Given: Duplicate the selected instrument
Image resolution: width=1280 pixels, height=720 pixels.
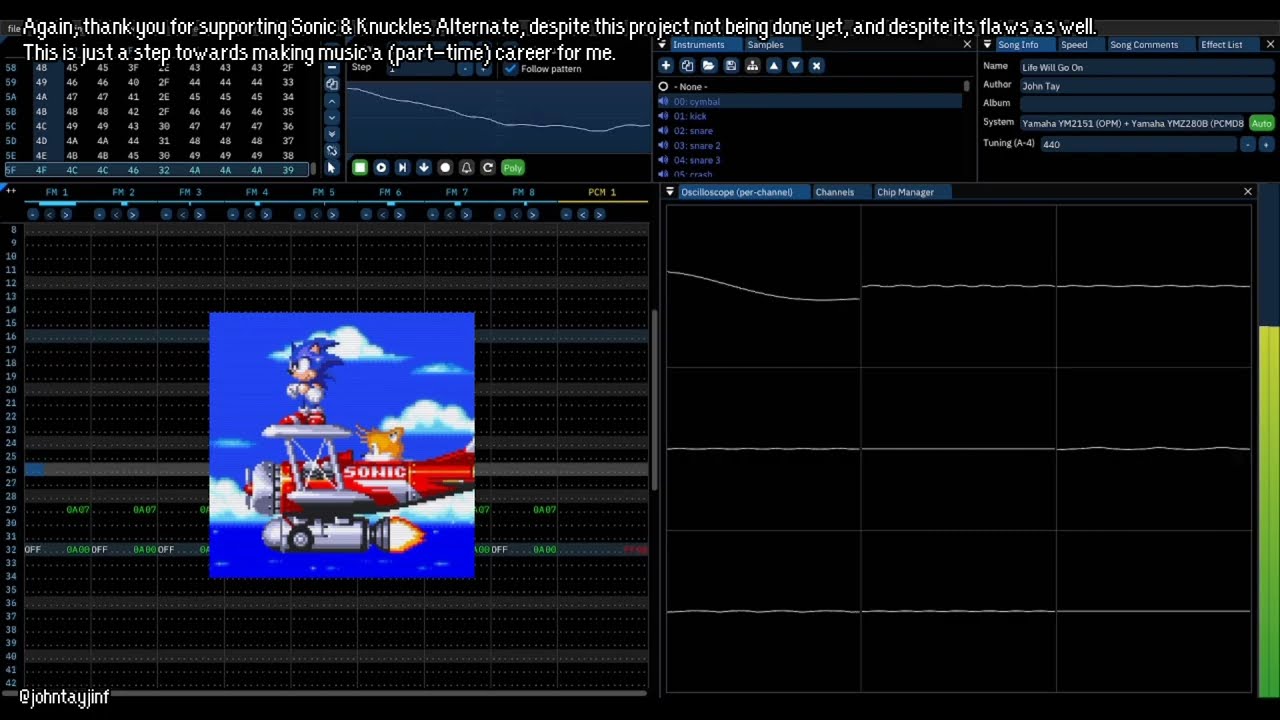Looking at the screenshot, I should click(x=687, y=65).
